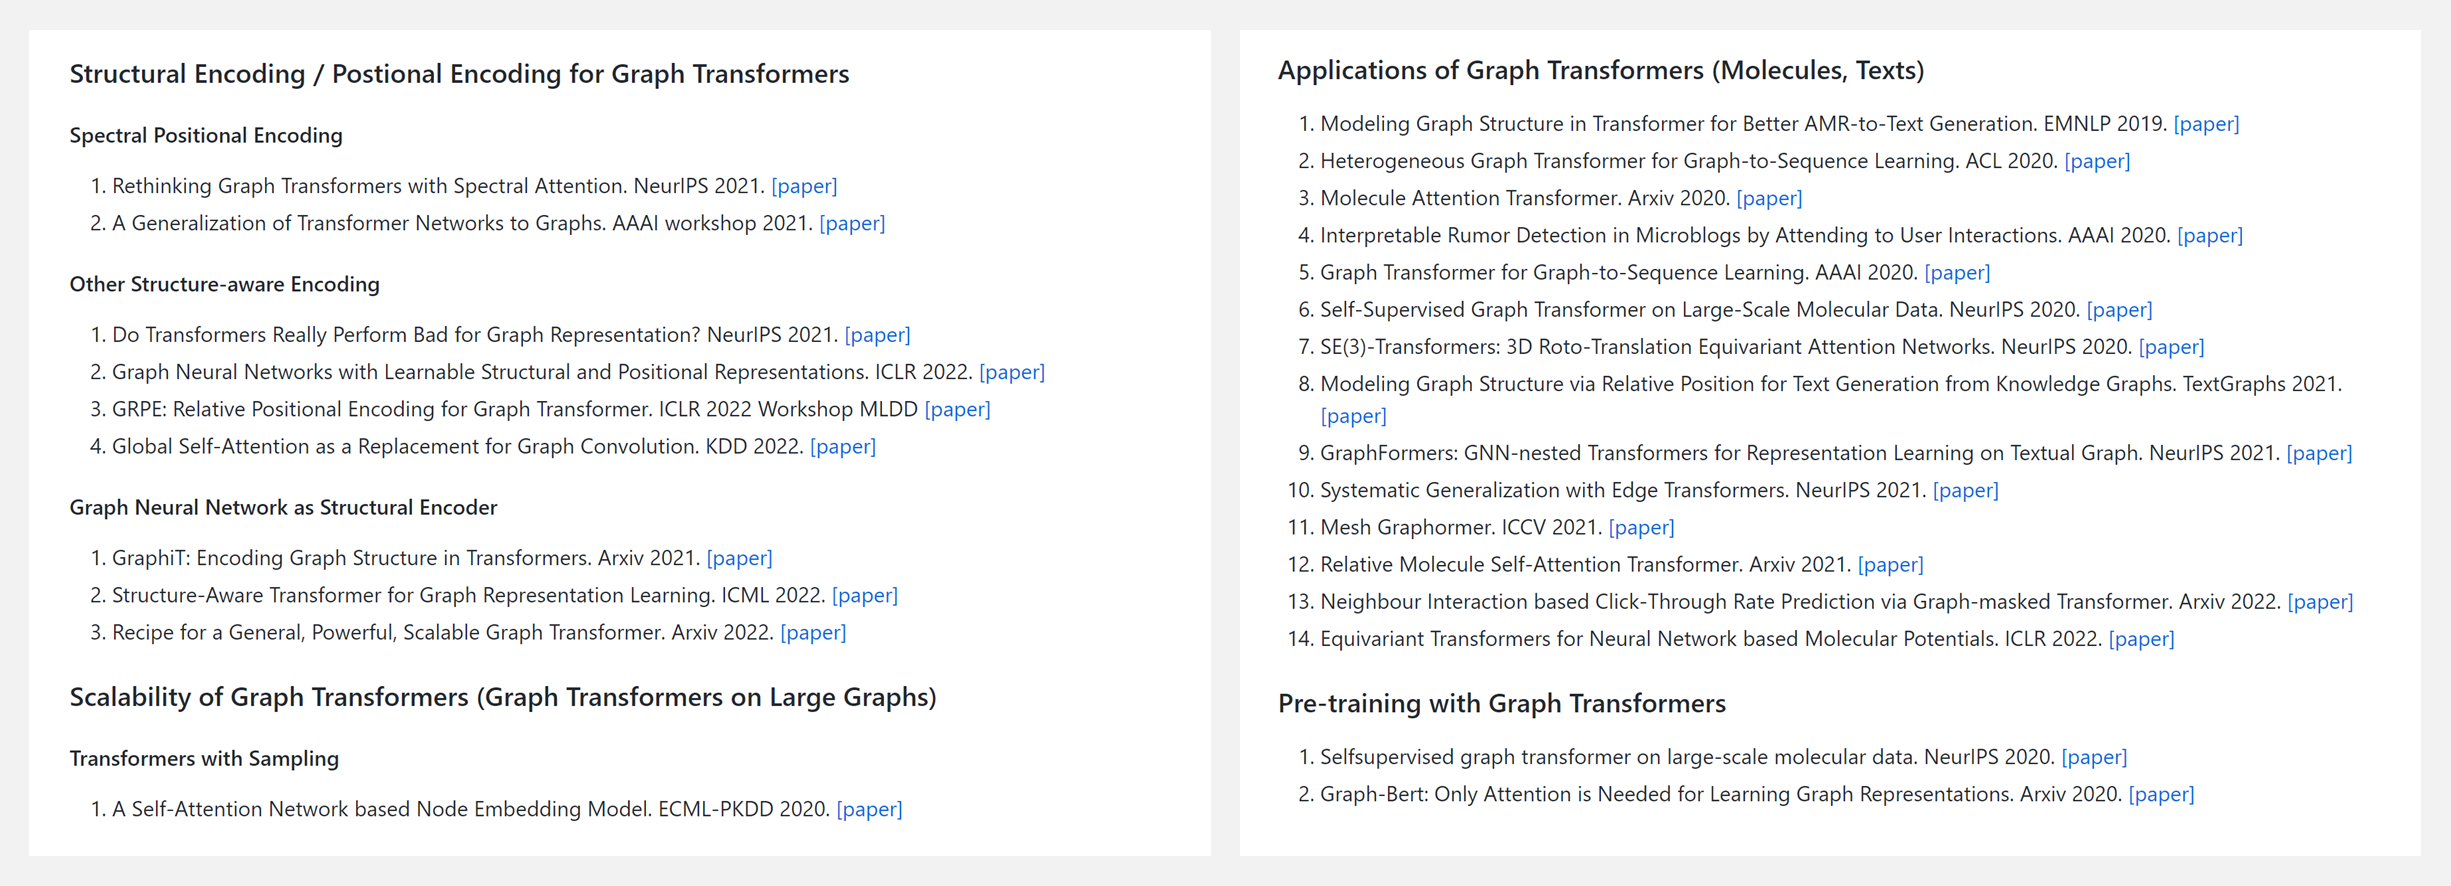The image size is (2451, 886).
Task: Open the GRPE Relative Positional Encoding paper
Action: click(957, 409)
